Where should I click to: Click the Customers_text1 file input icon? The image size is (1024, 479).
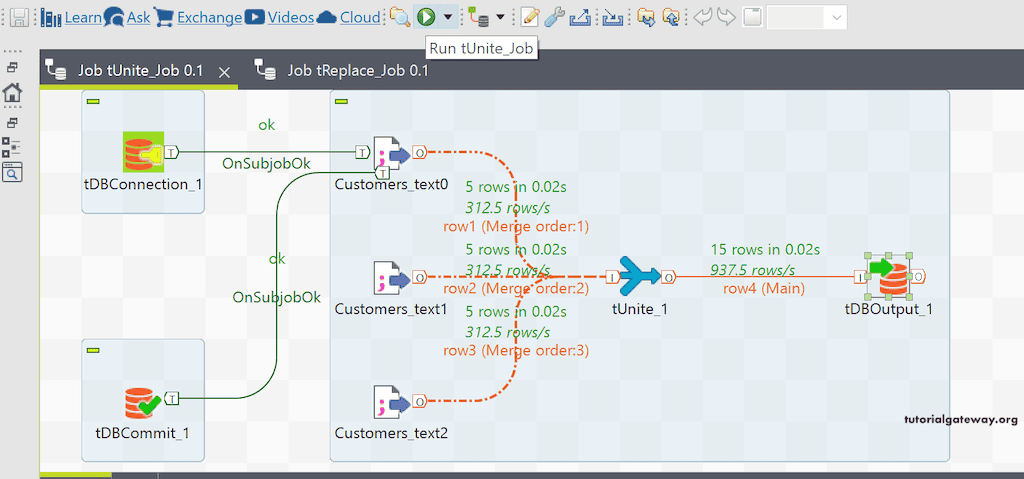pyautogui.click(x=390, y=277)
